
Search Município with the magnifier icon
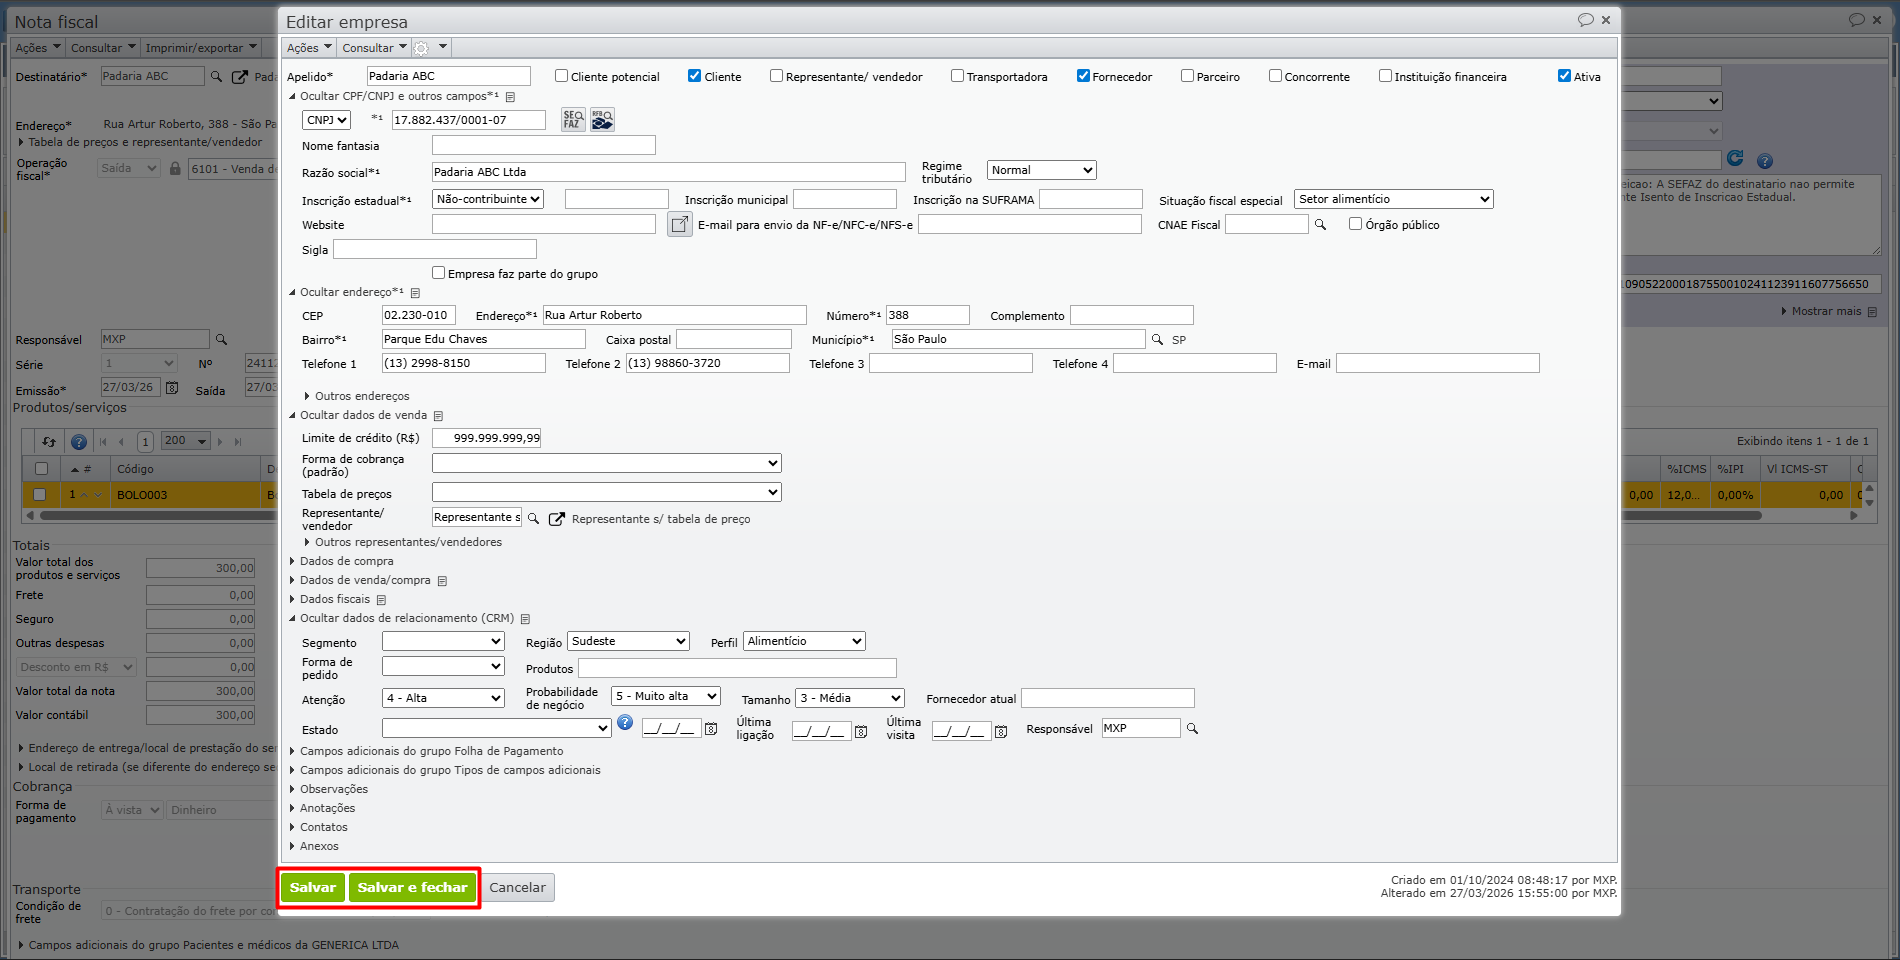point(1157,340)
